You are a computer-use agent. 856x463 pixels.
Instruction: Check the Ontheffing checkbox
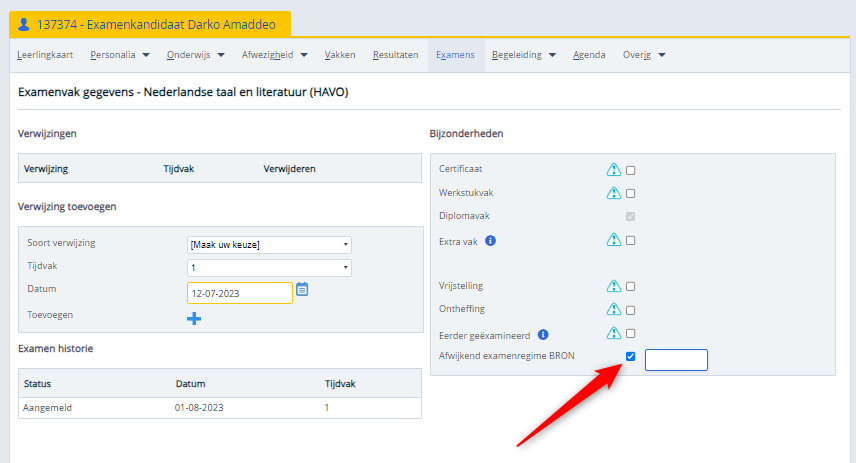click(x=631, y=310)
